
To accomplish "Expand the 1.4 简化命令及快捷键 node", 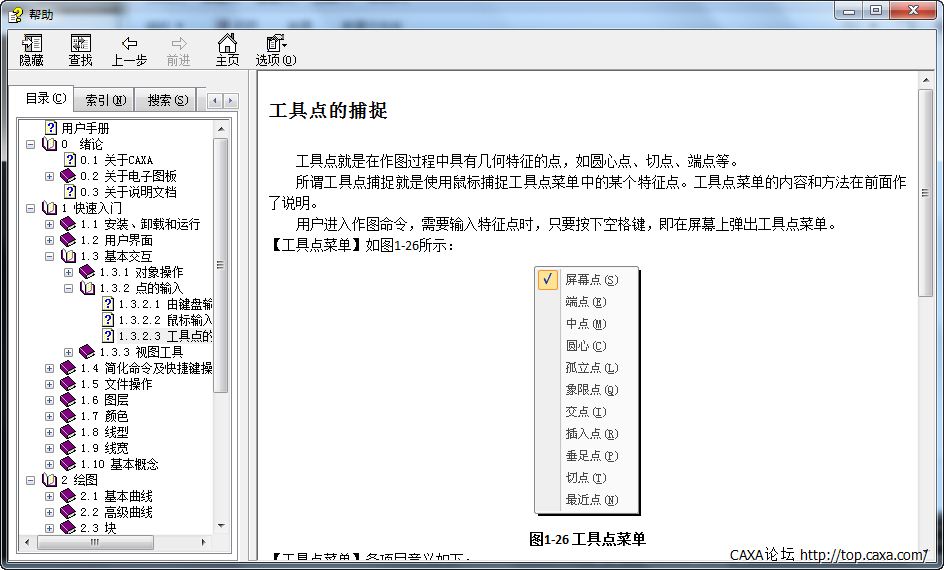I will 49,368.
